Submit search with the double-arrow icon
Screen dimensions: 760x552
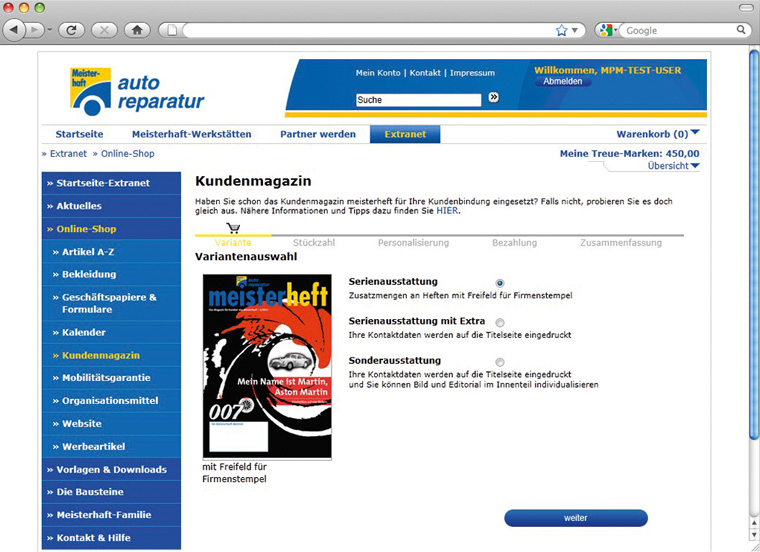[493, 98]
